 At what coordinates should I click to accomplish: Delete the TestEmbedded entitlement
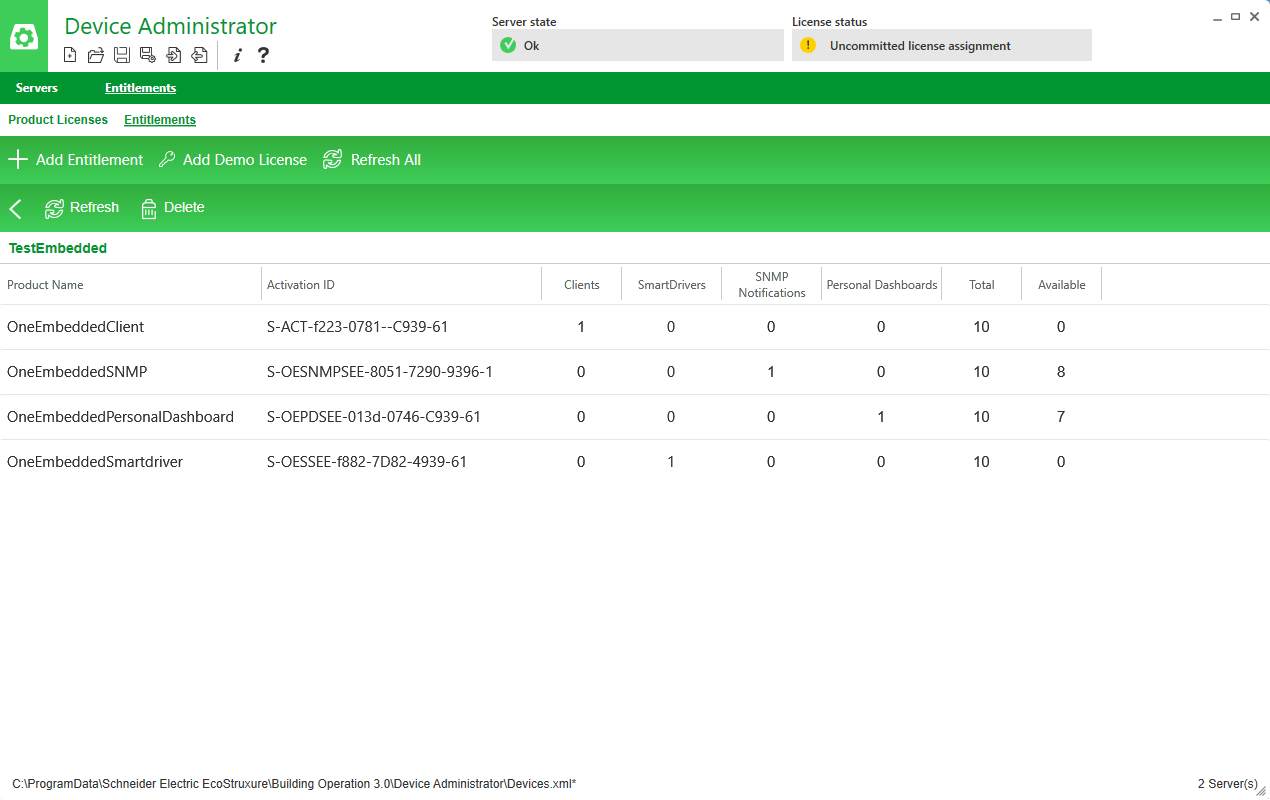(x=172, y=208)
